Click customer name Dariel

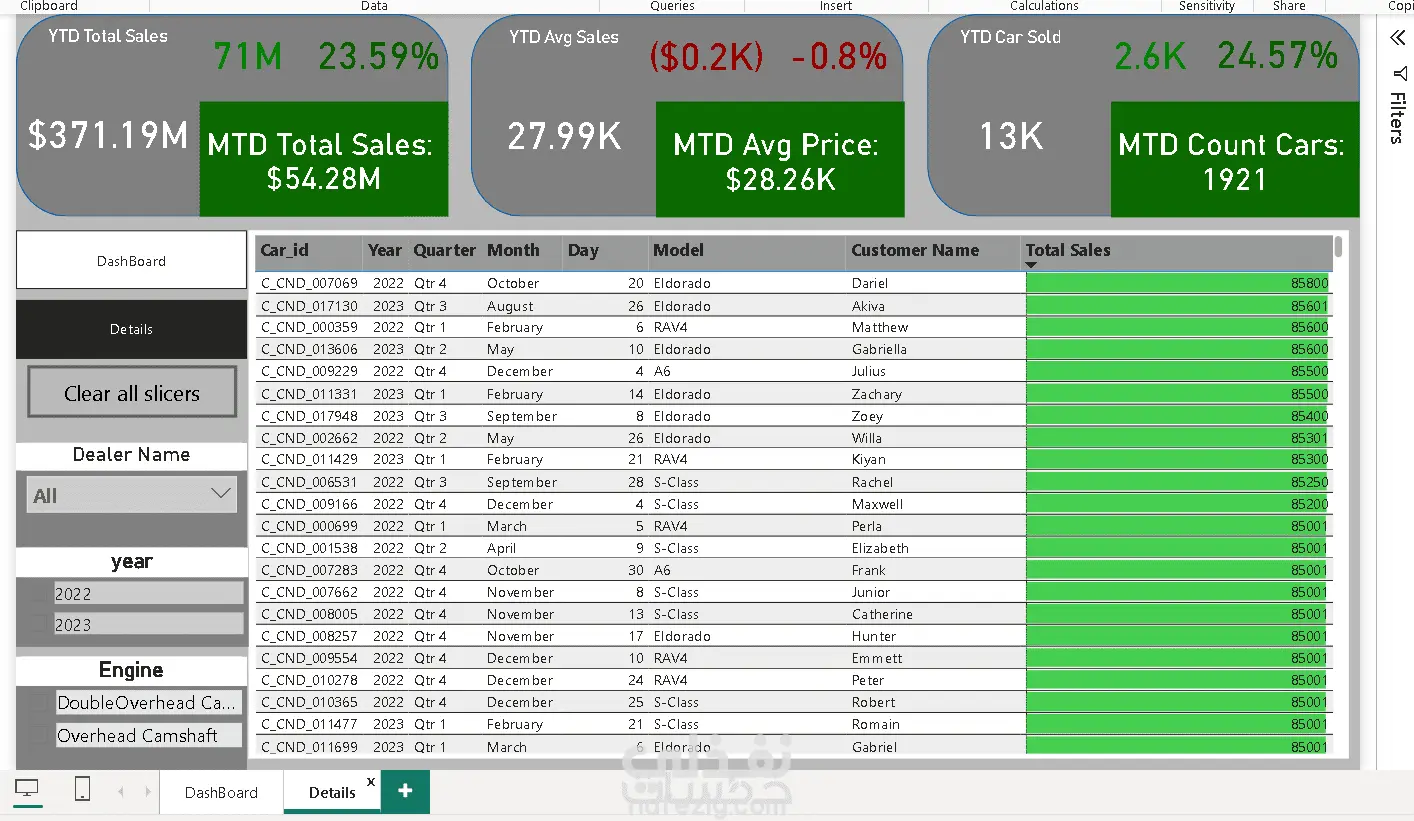pos(870,283)
